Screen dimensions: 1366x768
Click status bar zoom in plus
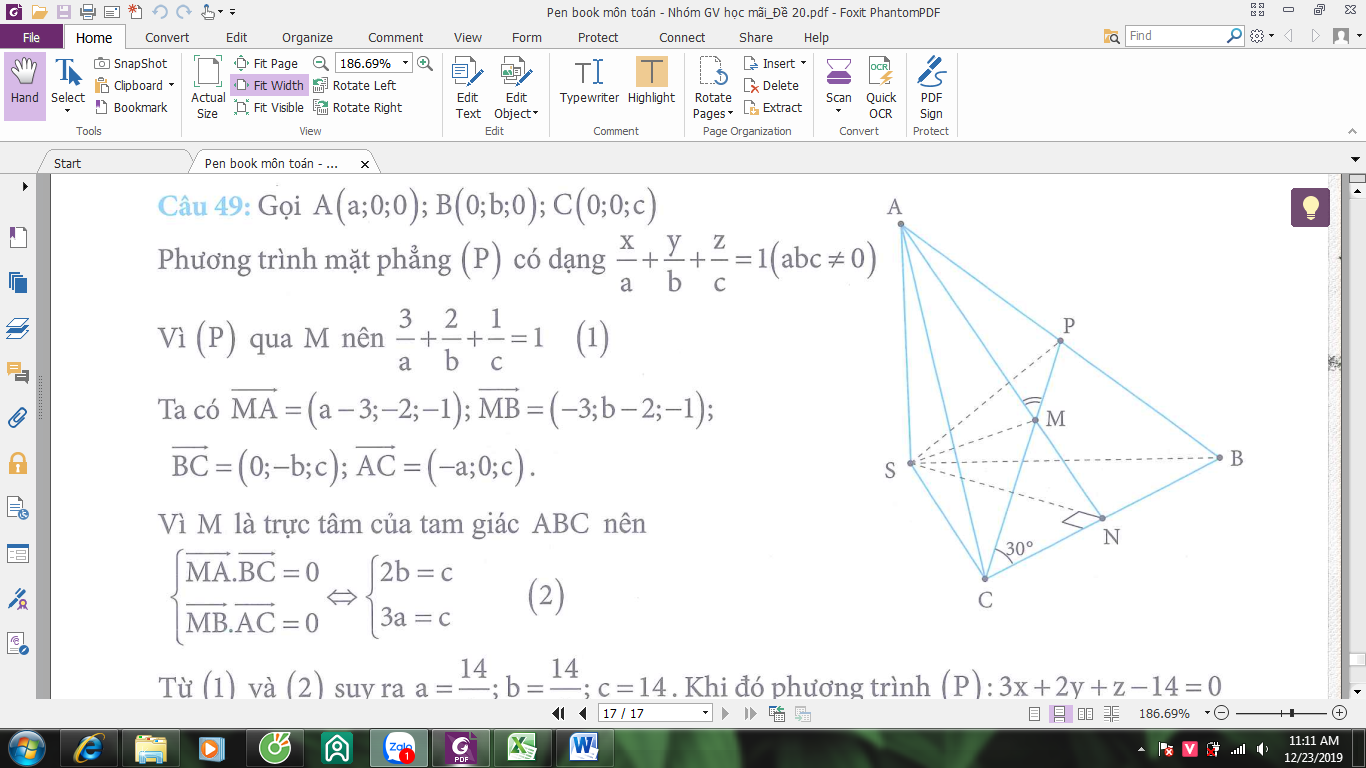click(1340, 713)
